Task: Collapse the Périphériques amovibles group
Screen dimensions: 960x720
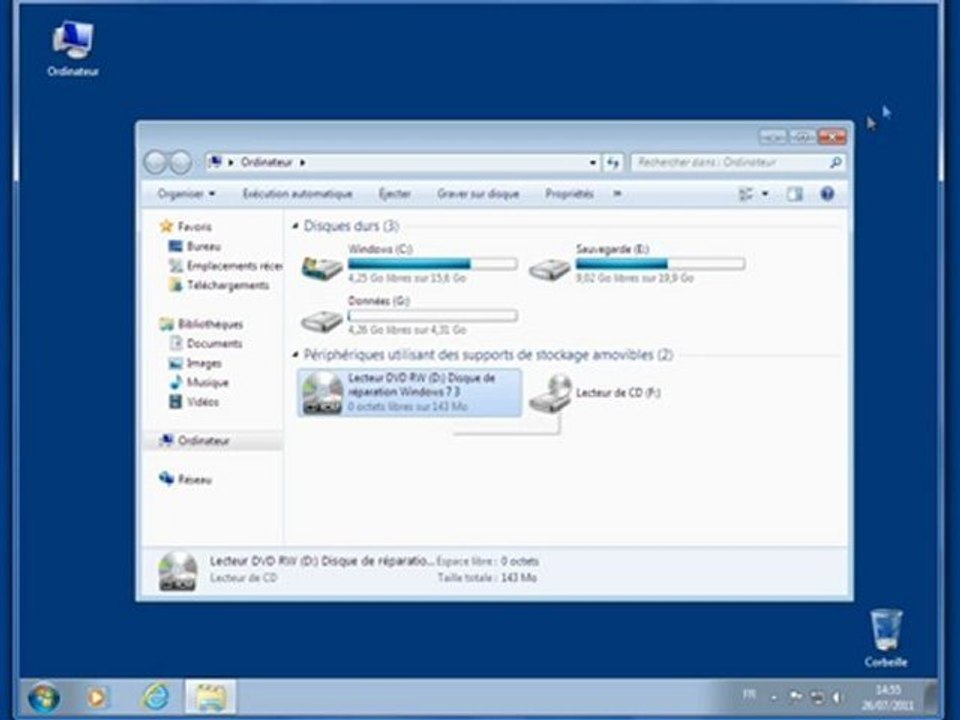Action: point(296,355)
